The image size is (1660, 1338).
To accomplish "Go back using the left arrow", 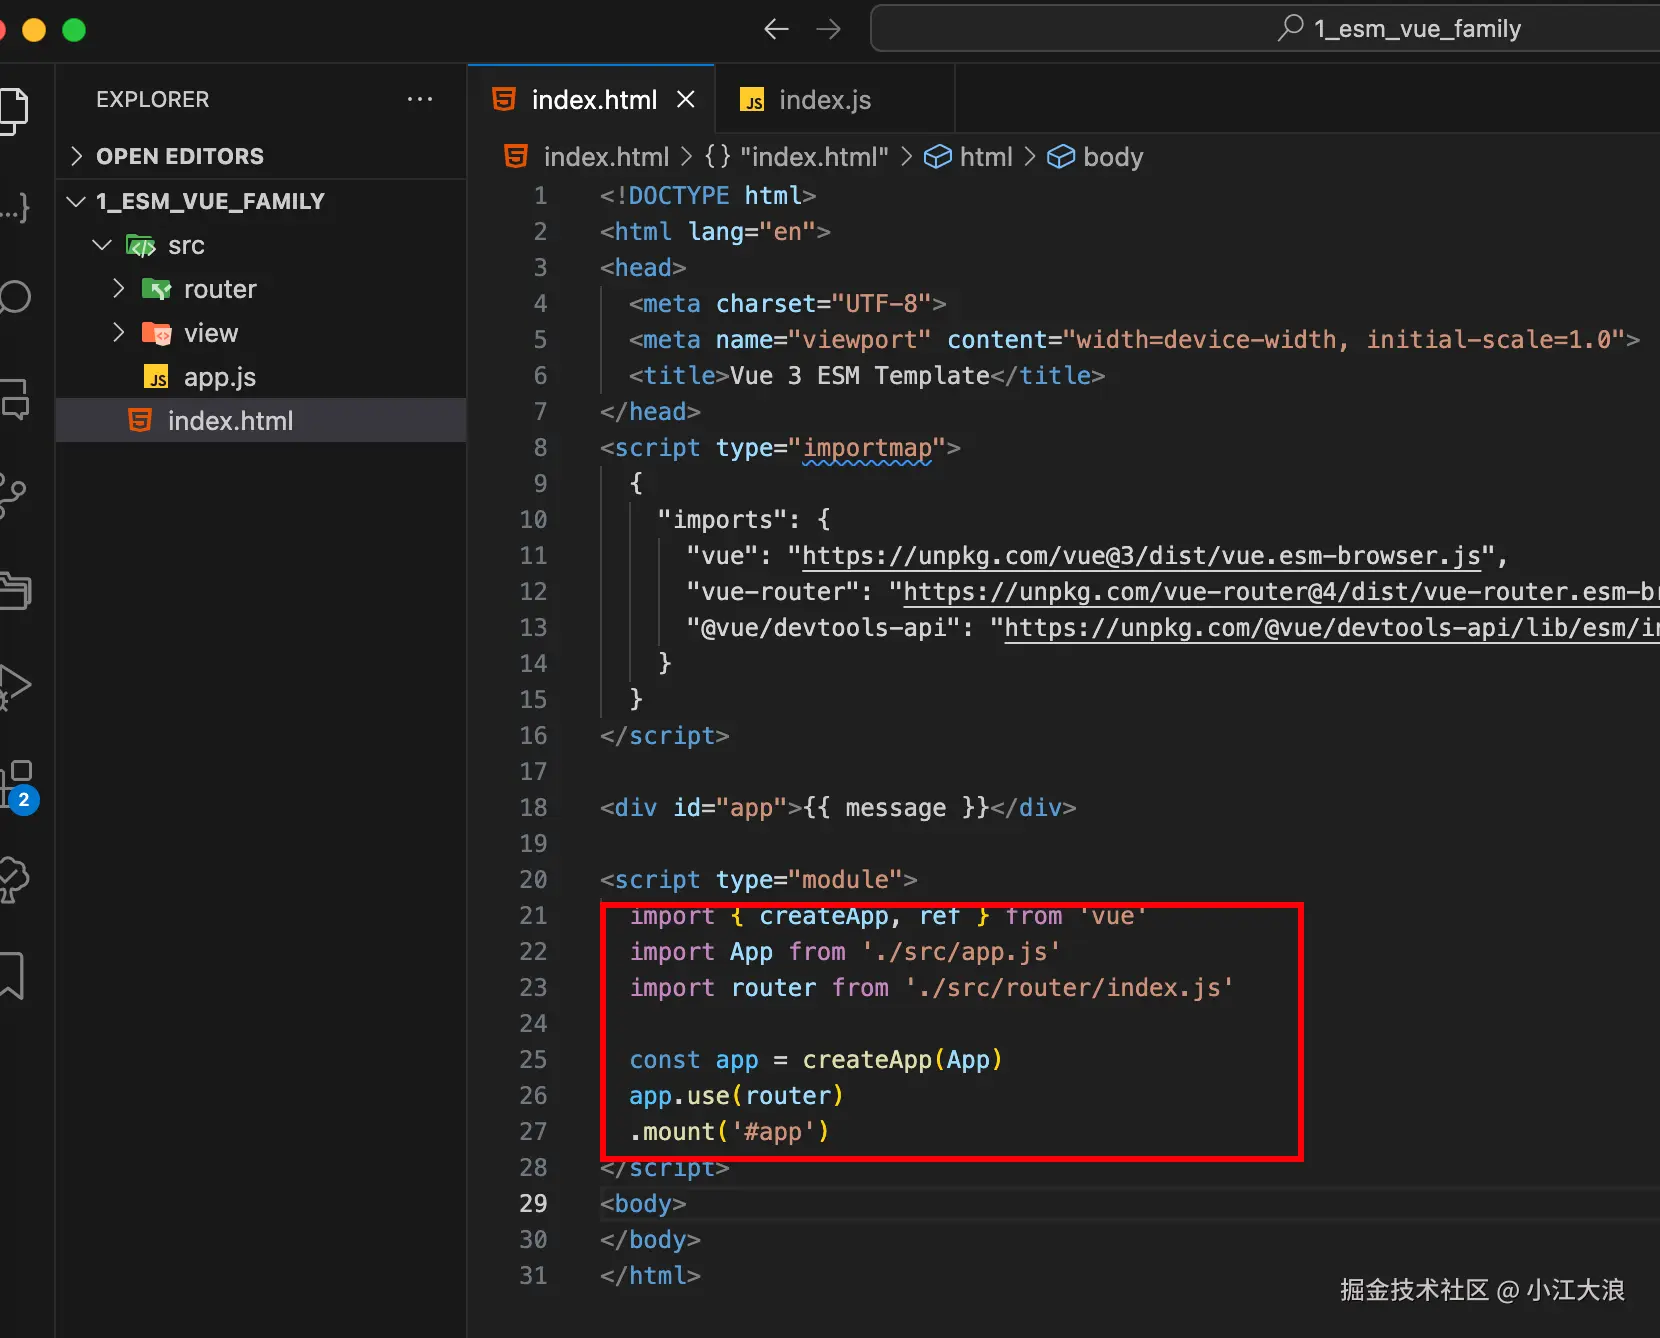I will pyautogui.click(x=776, y=29).
